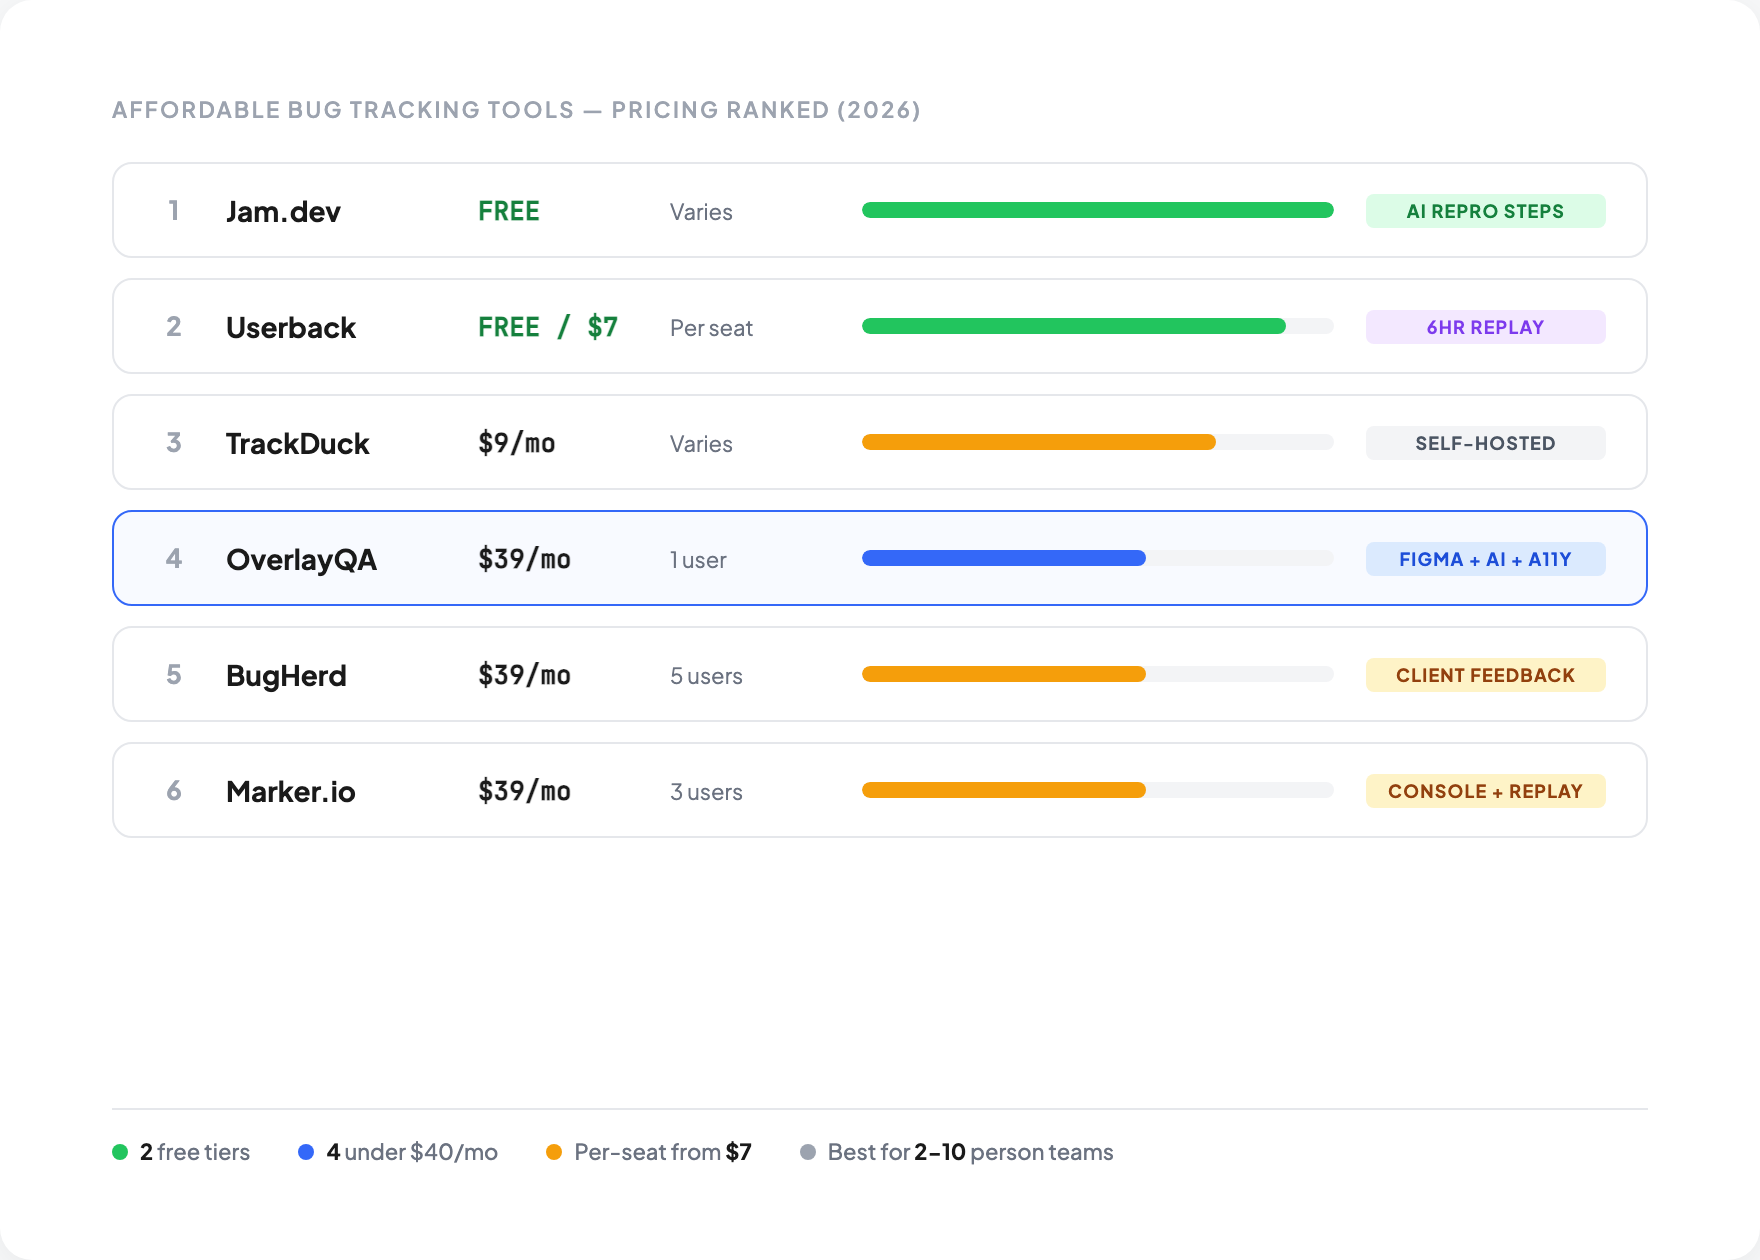Screen dimensions: 1760x1260
Task: Select the BugHerd tool name
Action: pyautogui.click(x=286, y=675)
